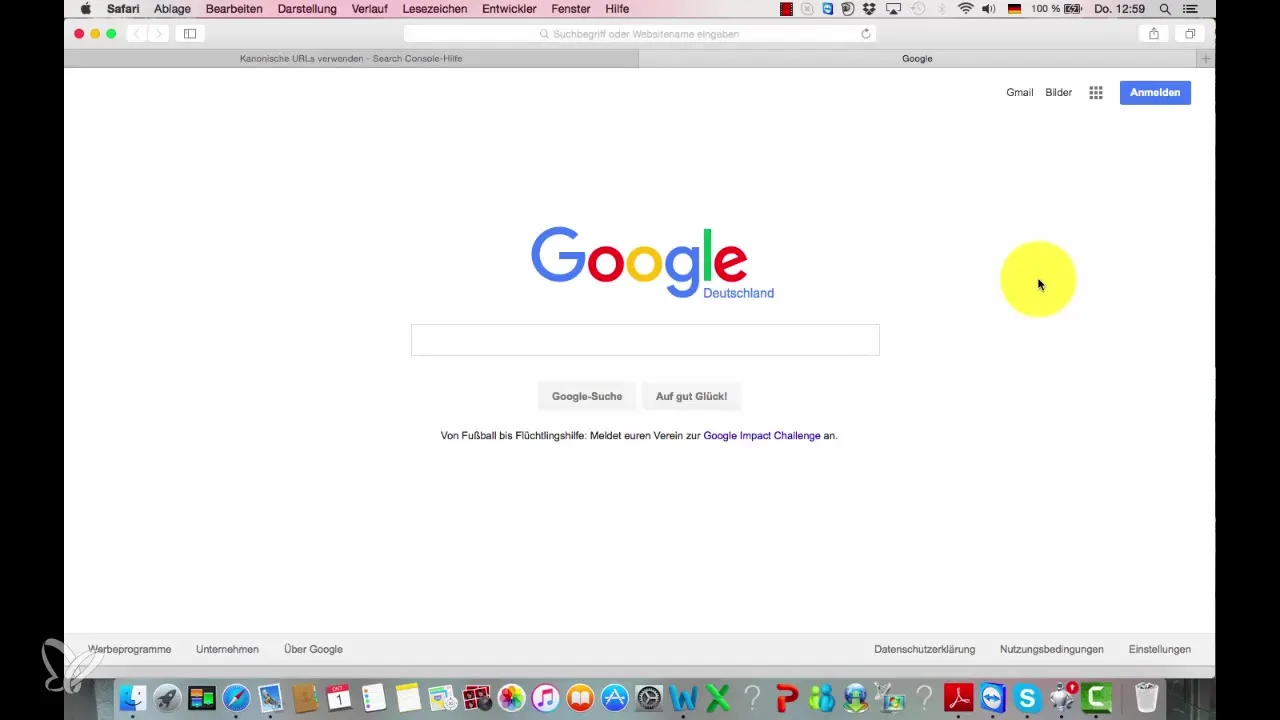Click the Safari address bar field
Image resolution: width=1280 pixels, height=720 pixels.
click(x=640, y=33)
